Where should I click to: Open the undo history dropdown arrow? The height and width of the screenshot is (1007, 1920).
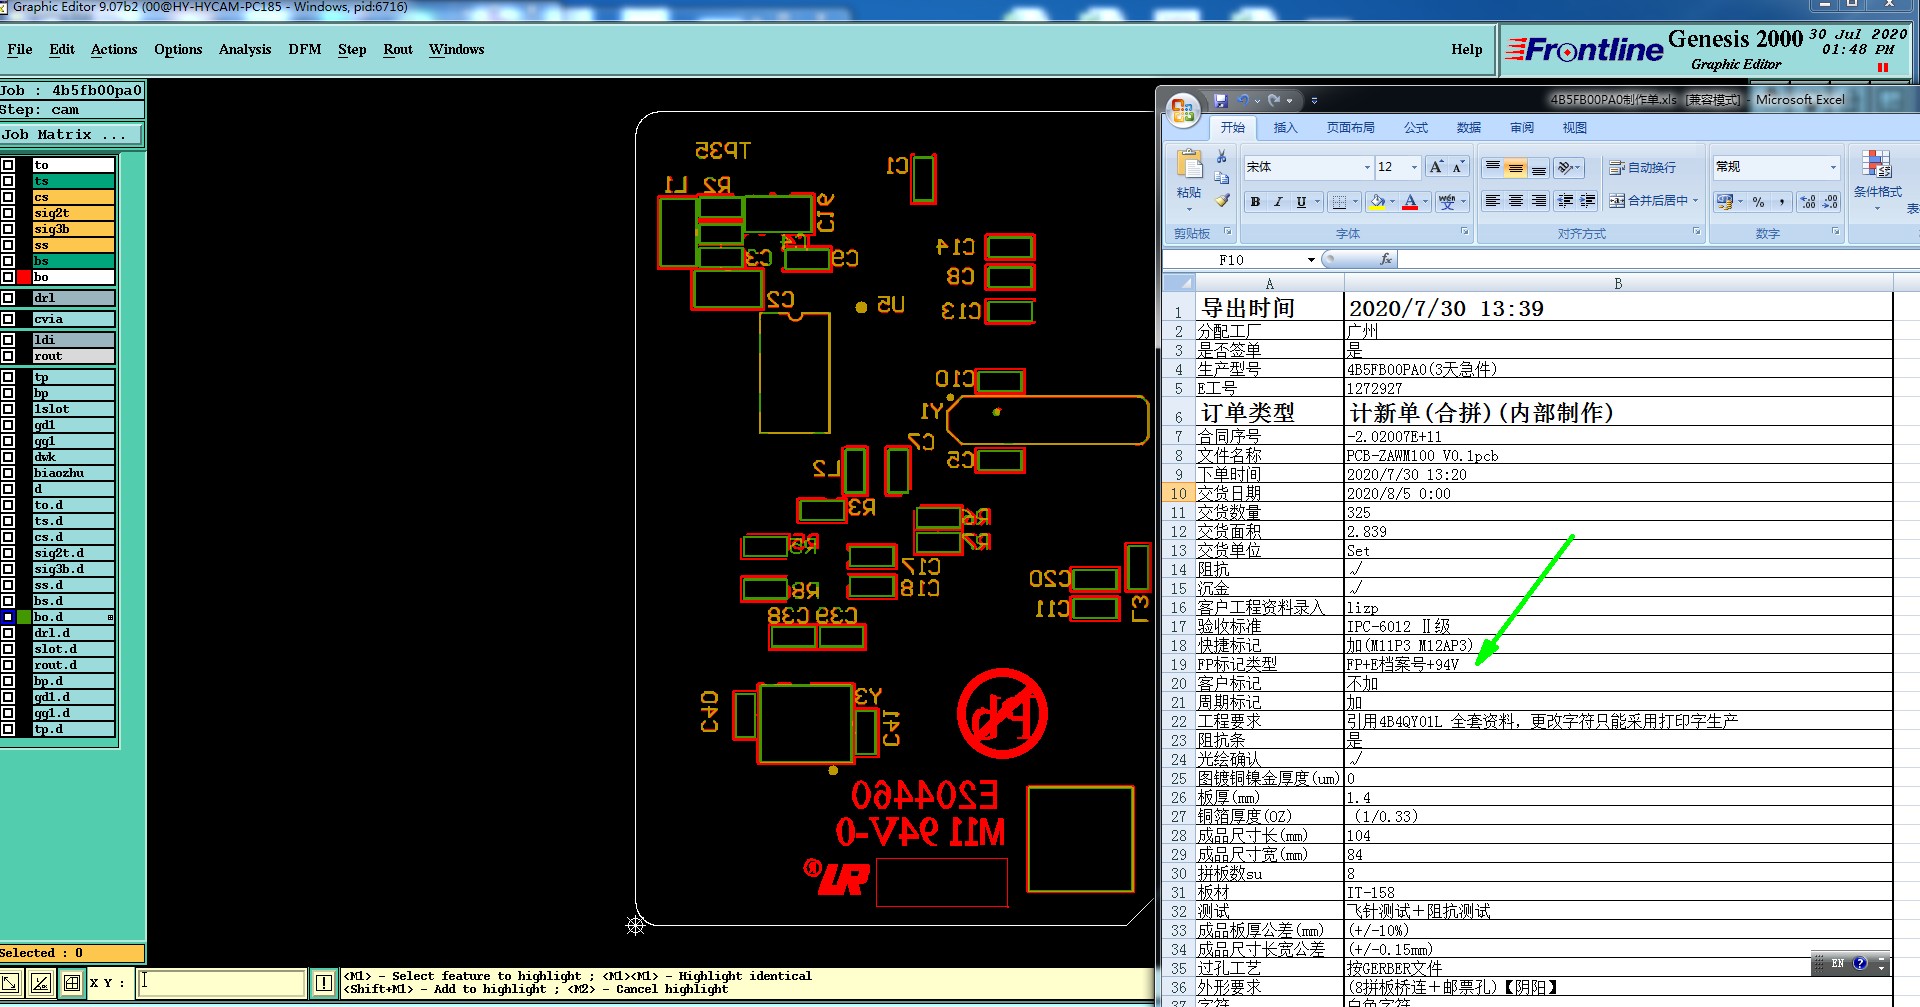point(1257,101)
